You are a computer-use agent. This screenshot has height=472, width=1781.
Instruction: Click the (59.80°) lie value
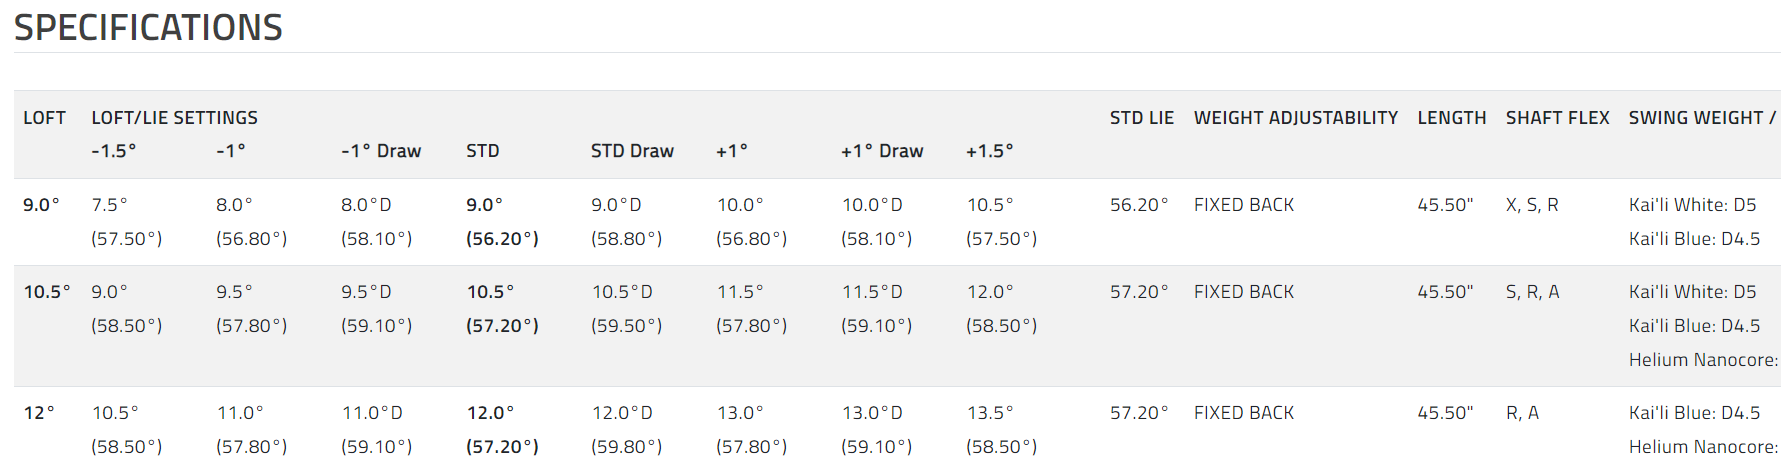click(627, 447)
